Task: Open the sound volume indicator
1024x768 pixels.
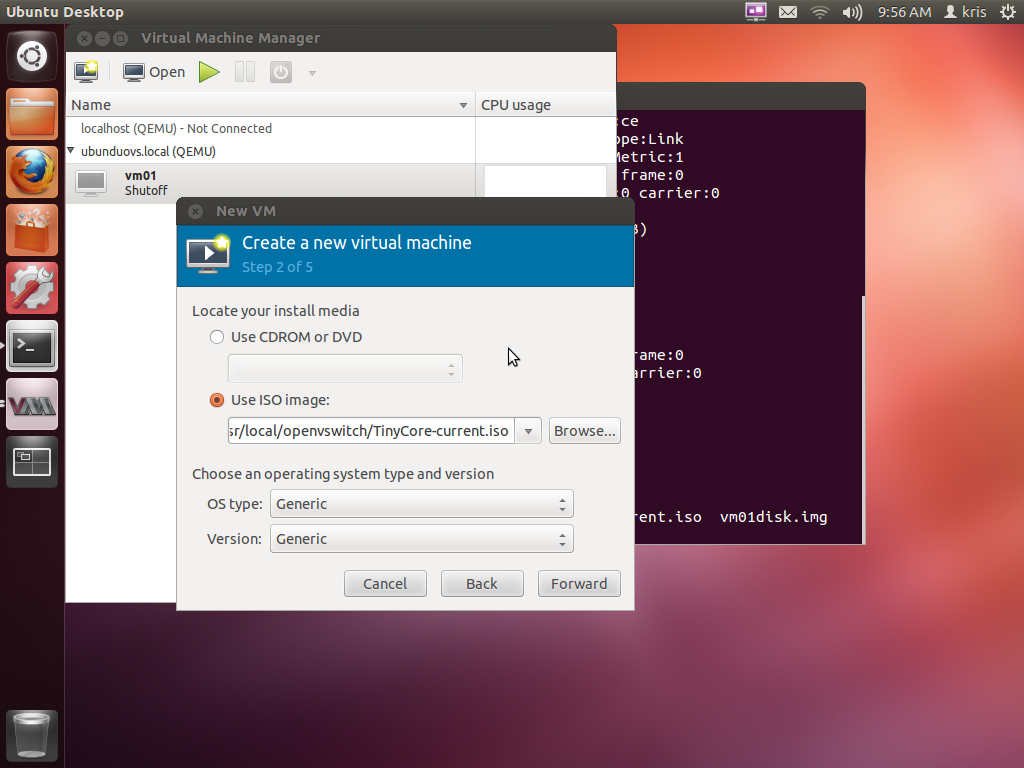Action: (x=852, y=12)
